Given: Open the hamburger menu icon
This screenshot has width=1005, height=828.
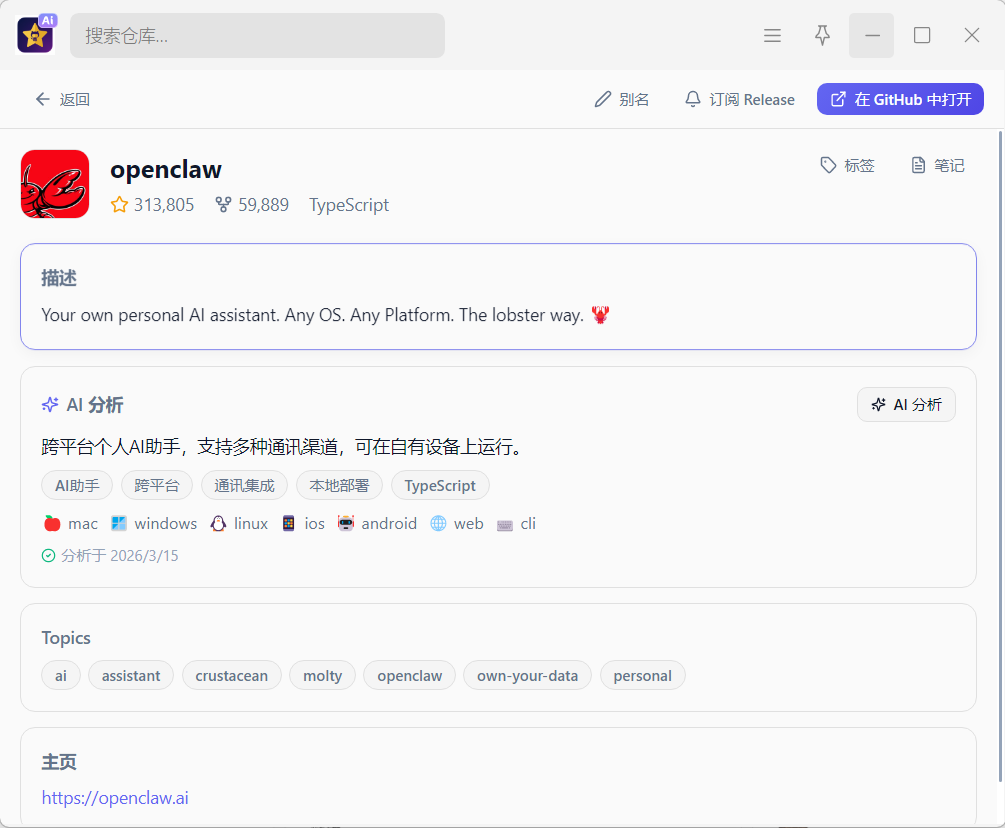Looking at the screenshot, I should coord(772,35).
